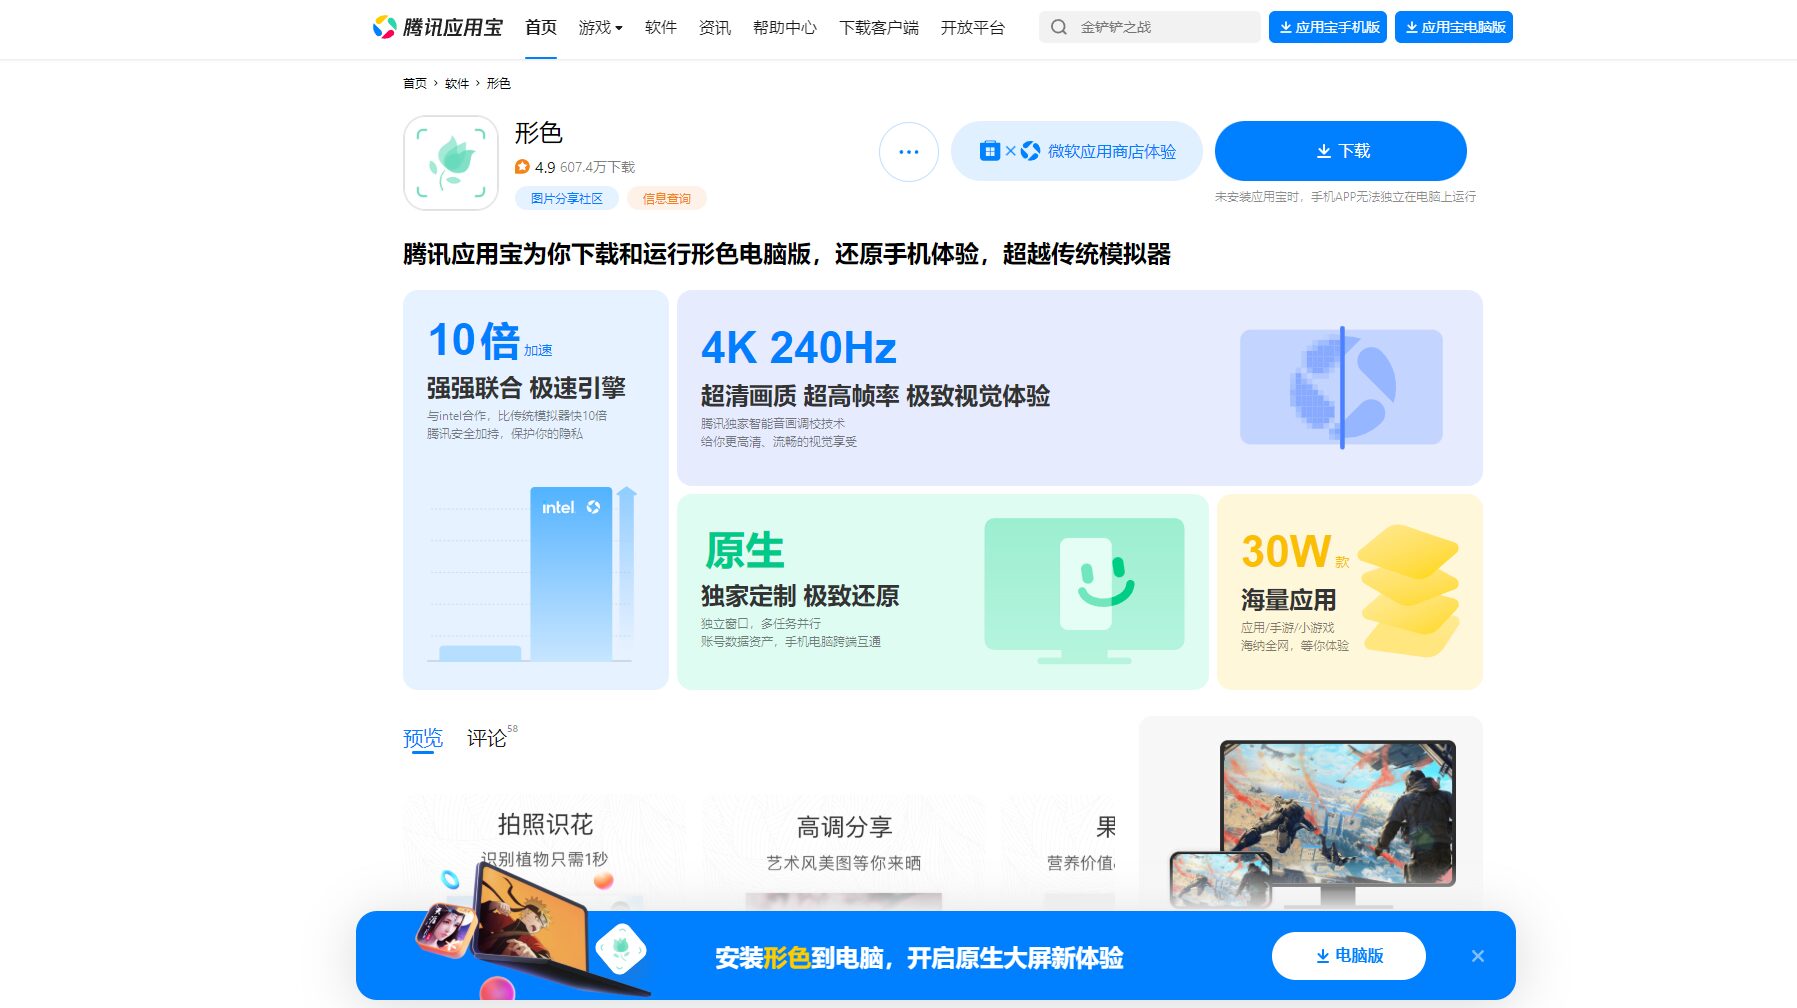Image resolution: width=1797 pixels, height=1008 pixels.
Task: Focus the 金铲铲之战 search field
Action: pos(1150,27)
